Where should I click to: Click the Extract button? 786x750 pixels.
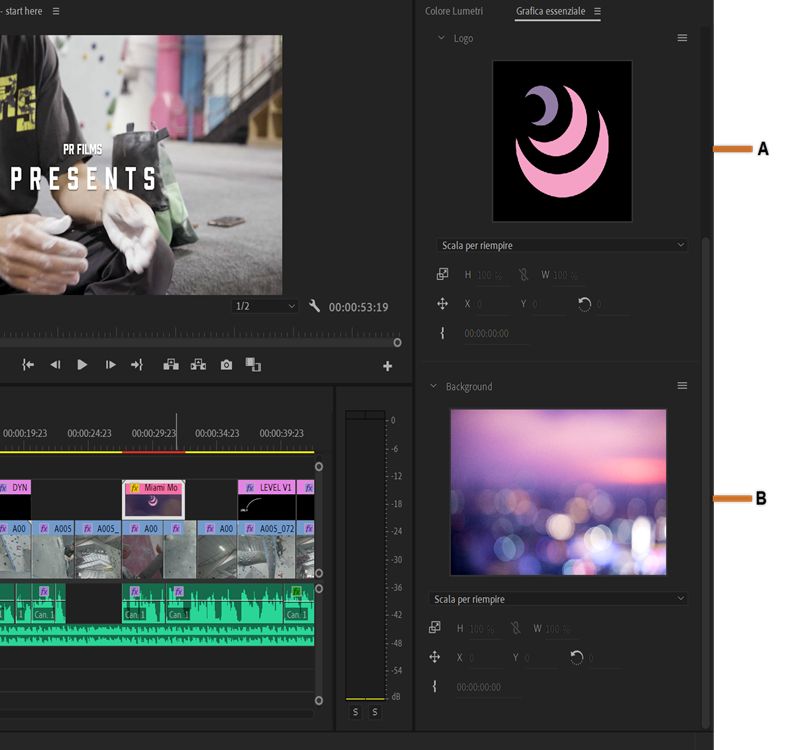coord(199,364)
